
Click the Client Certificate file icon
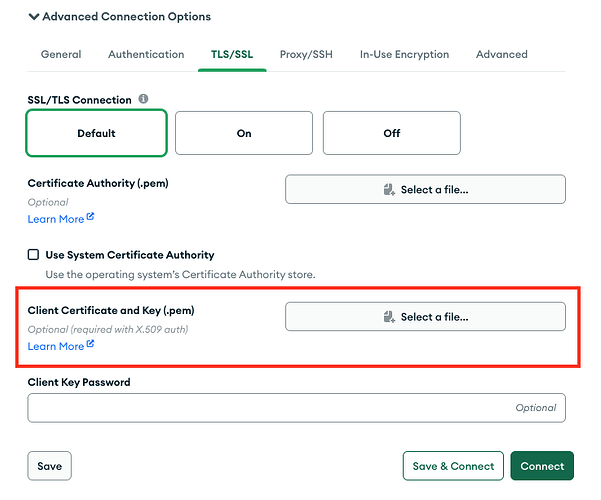tap(389, 317)
